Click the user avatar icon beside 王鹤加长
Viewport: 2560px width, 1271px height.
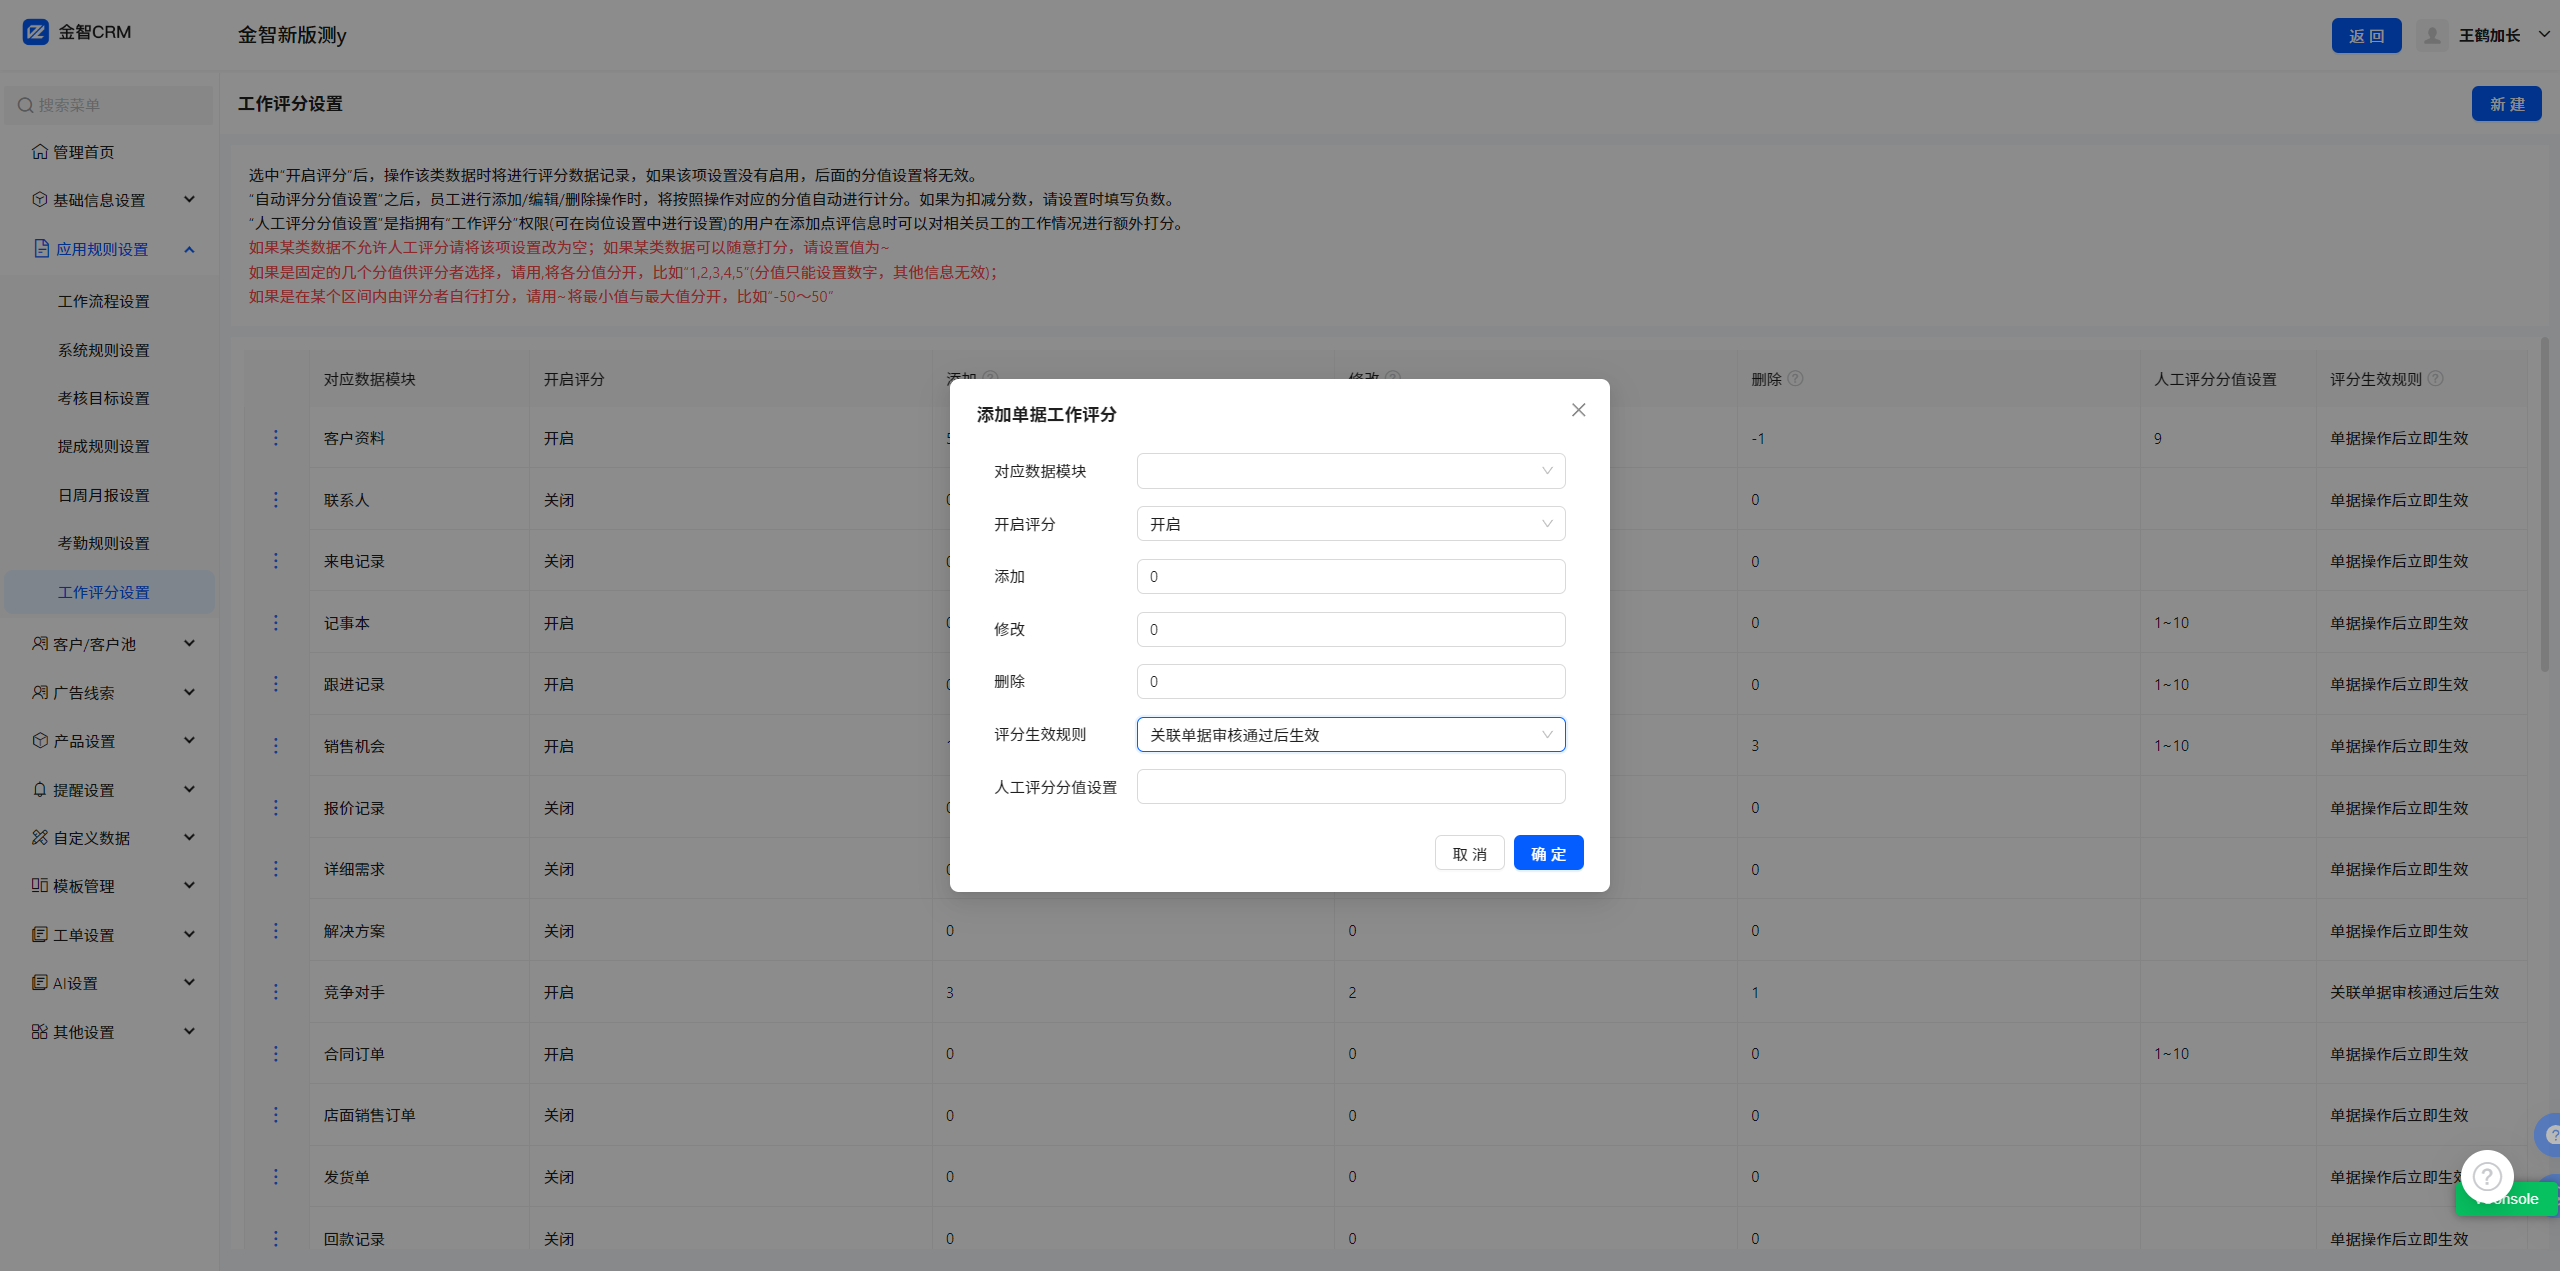point(2432,35)
